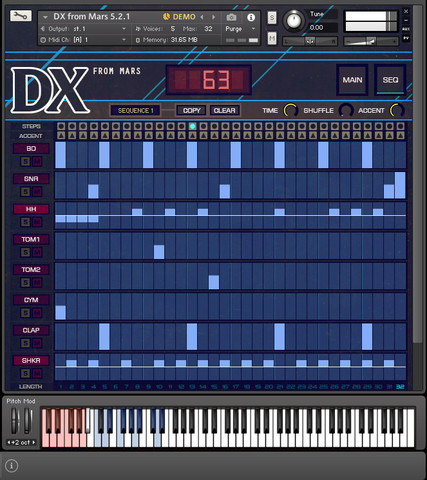Screen dimensions: 427x480
Task: Open the wrench instrument edit icon
Action: [21, 16]
